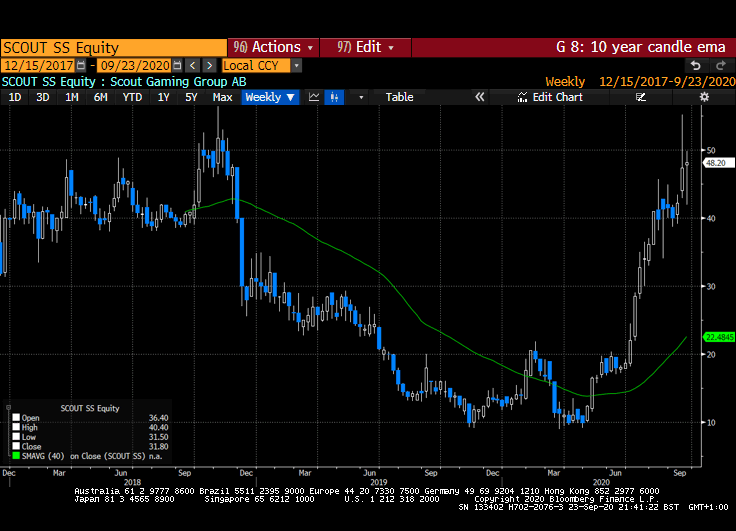The width and height of the screenshot is (736, 531).
Task: Click the start date 12/15/2017 field
Action: pos(39,65)
